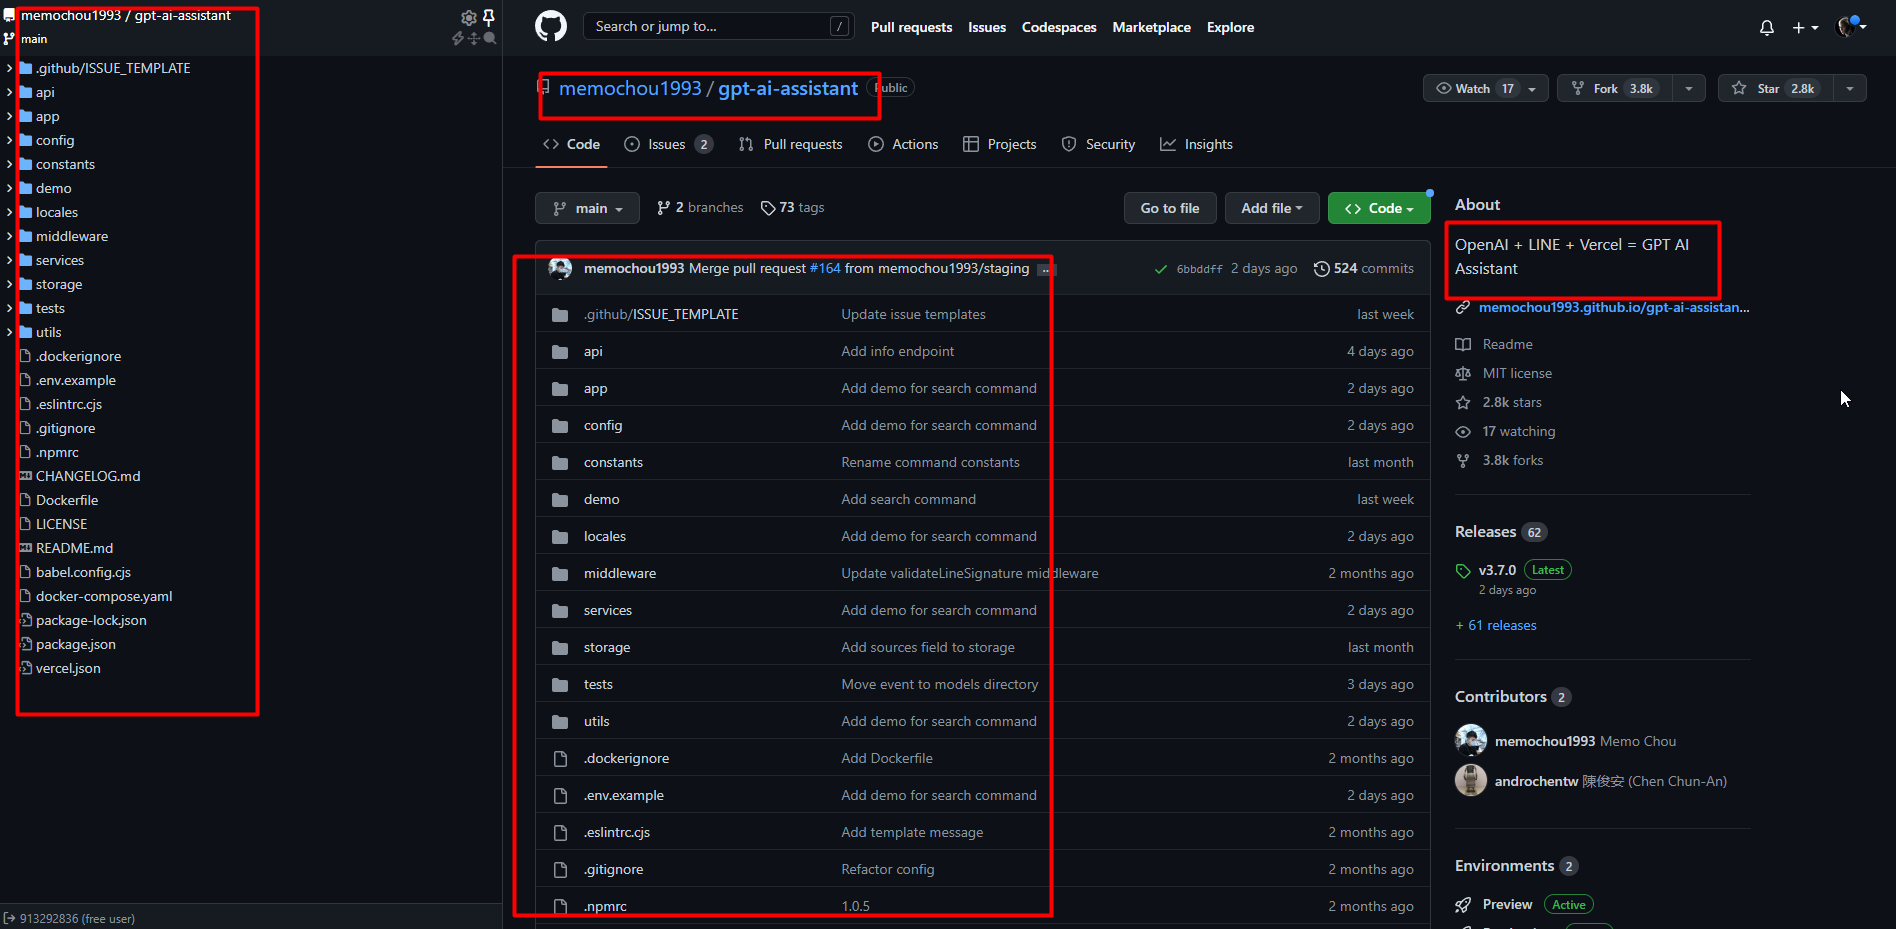Viewport: 1896px width, 929px height.
Task: Open the Fork options dropdown arrow
Action: coord(1689,88)
